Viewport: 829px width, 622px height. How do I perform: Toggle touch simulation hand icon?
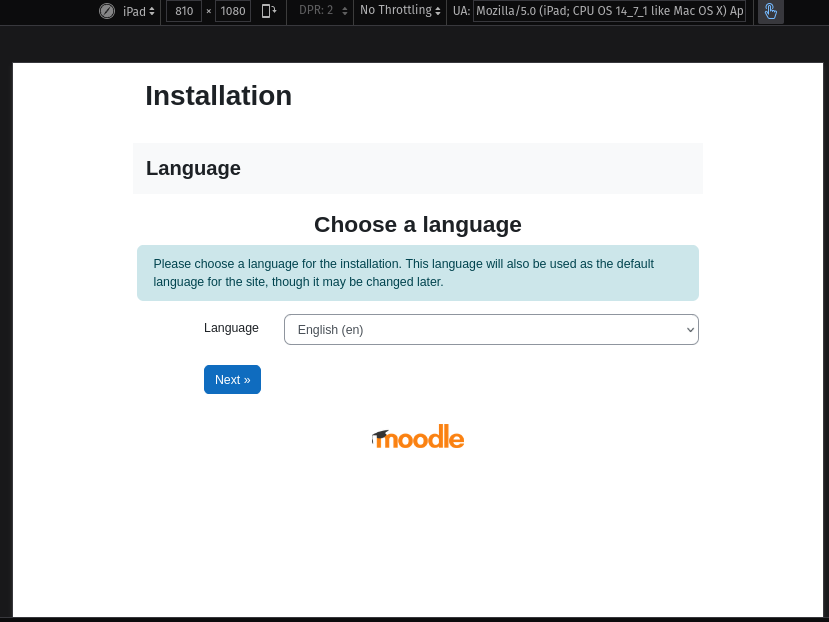tap(770, 11)
